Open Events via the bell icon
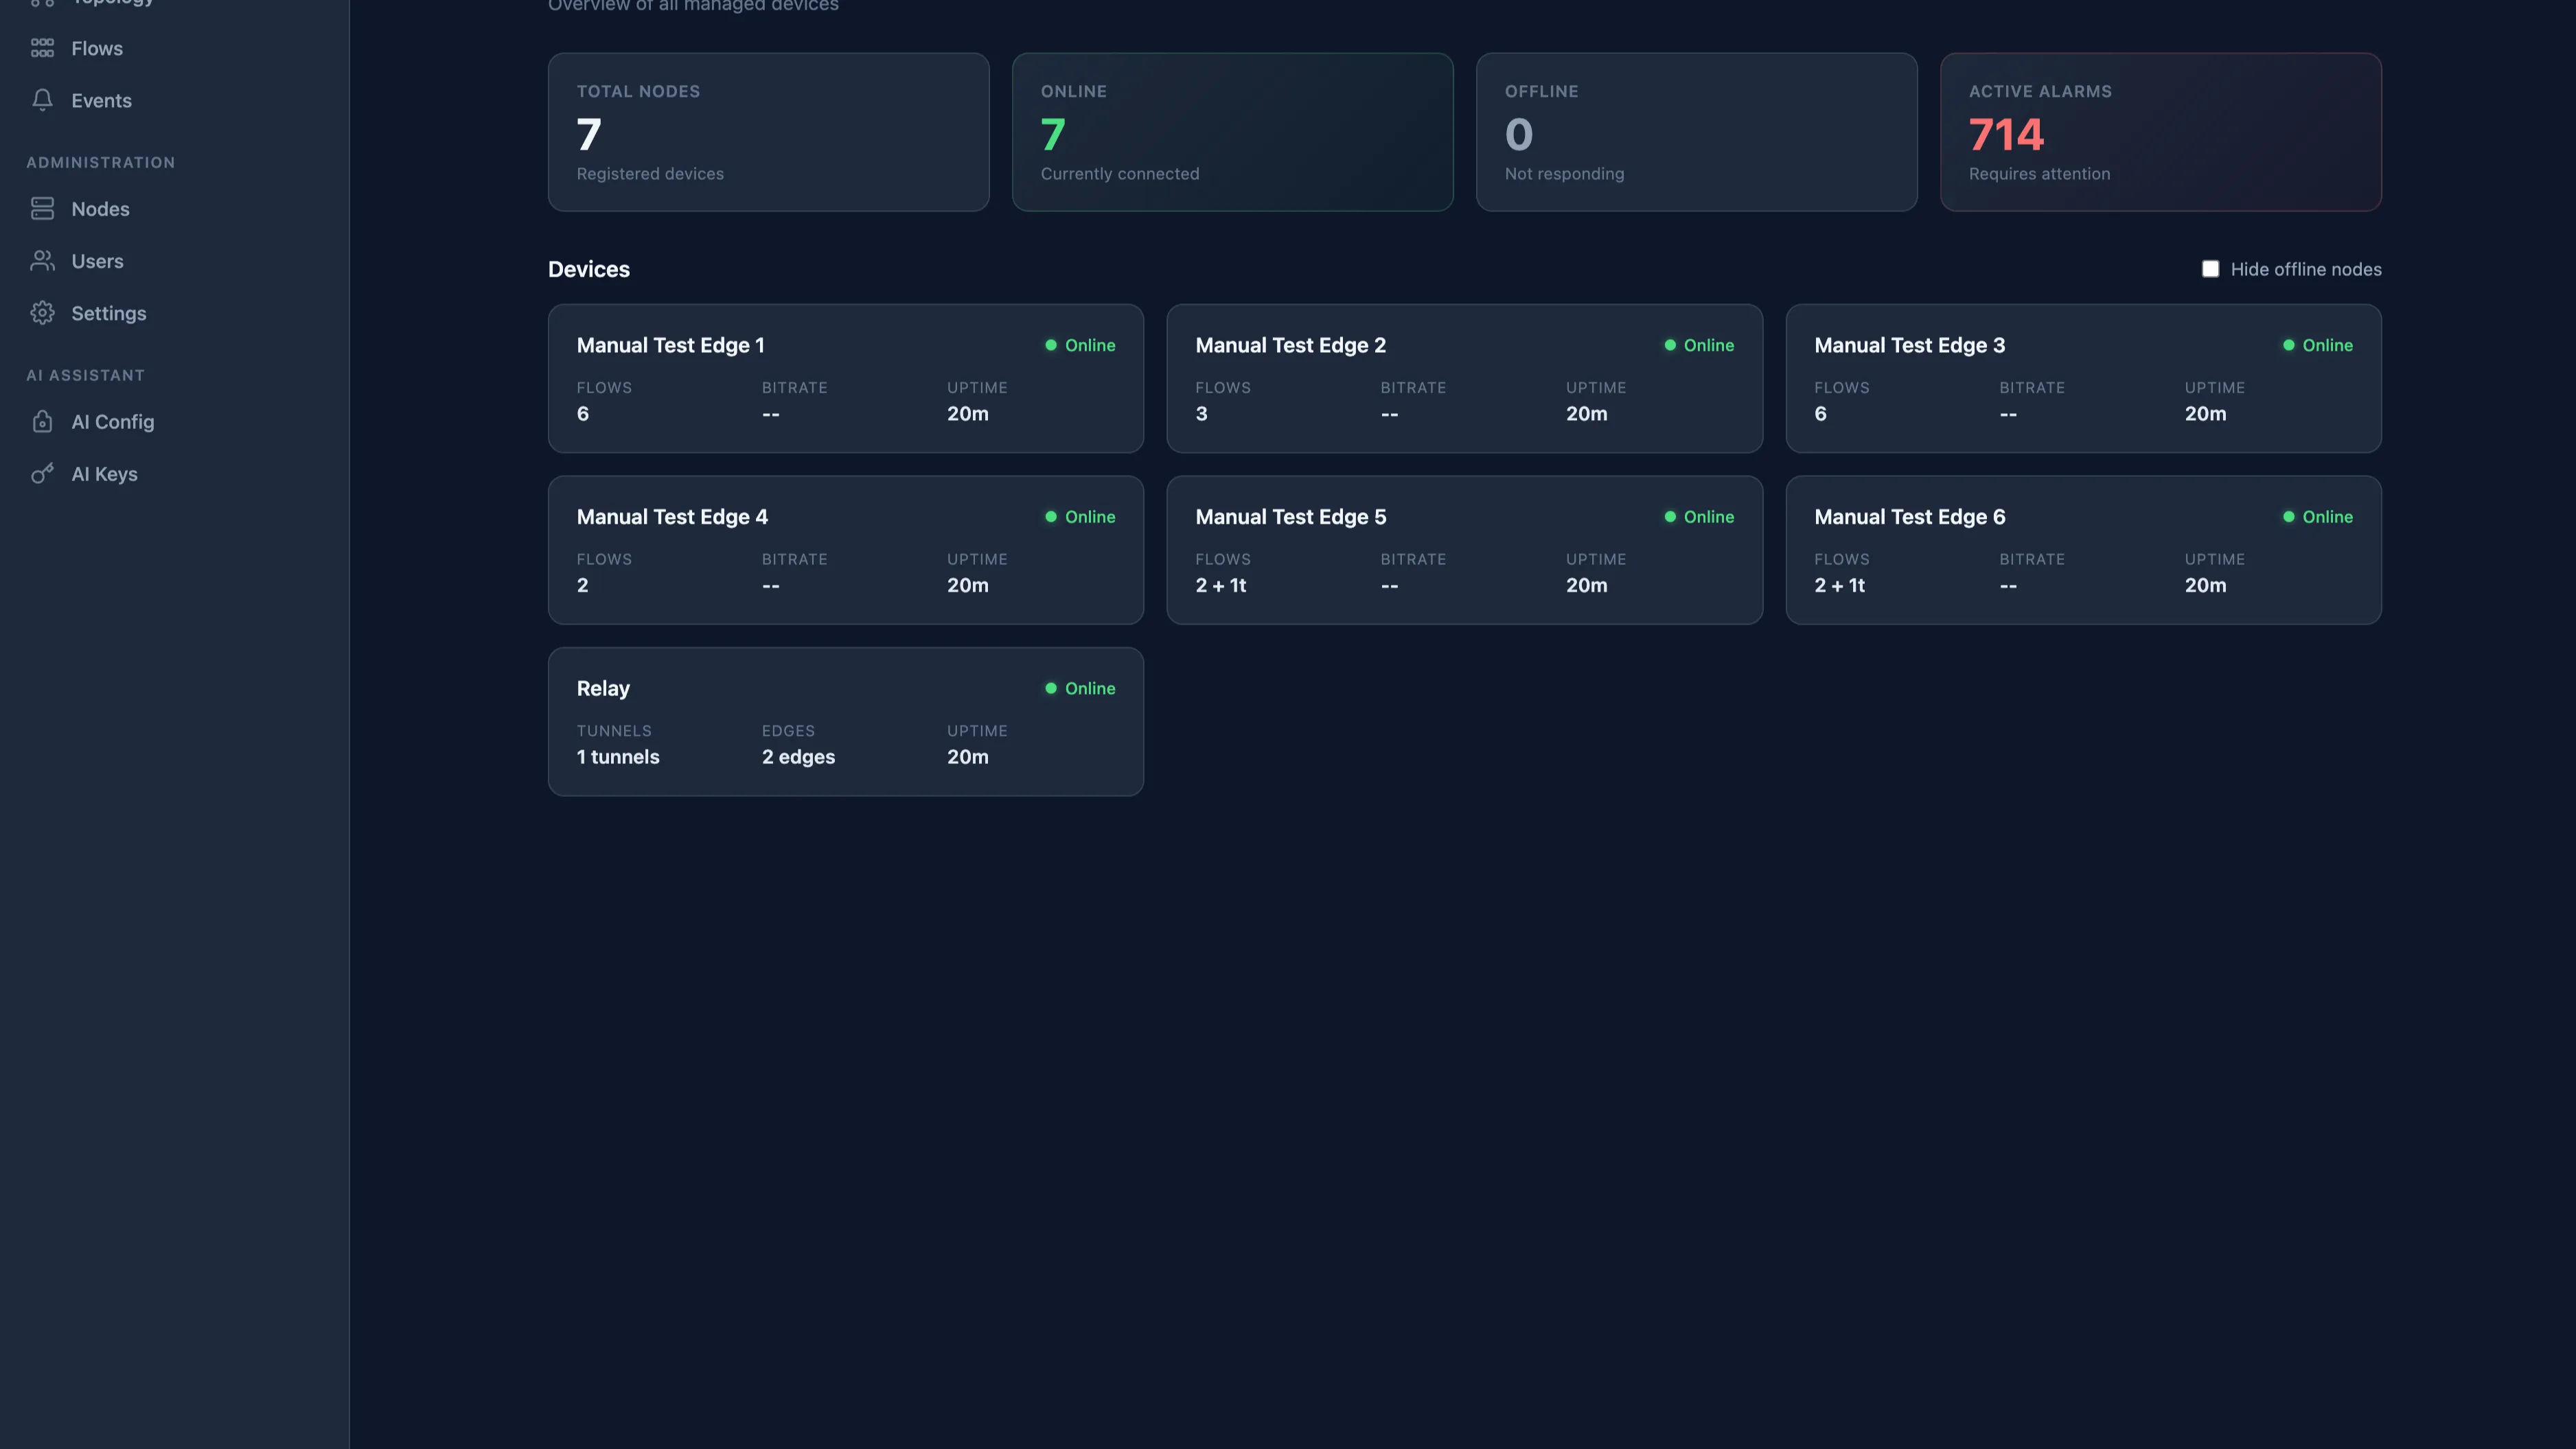This screenshot has width=2576, height=1449. tap(43, 100)
